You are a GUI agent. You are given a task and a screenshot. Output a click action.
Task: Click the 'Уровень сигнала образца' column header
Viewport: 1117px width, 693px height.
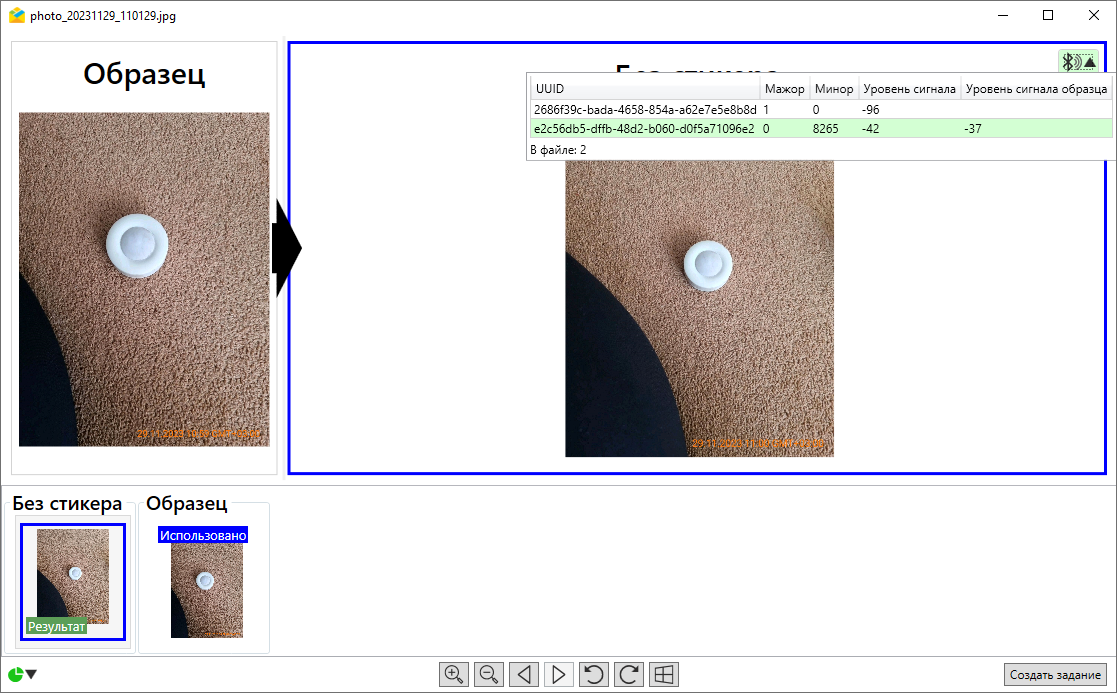[x=1035, y=89]
